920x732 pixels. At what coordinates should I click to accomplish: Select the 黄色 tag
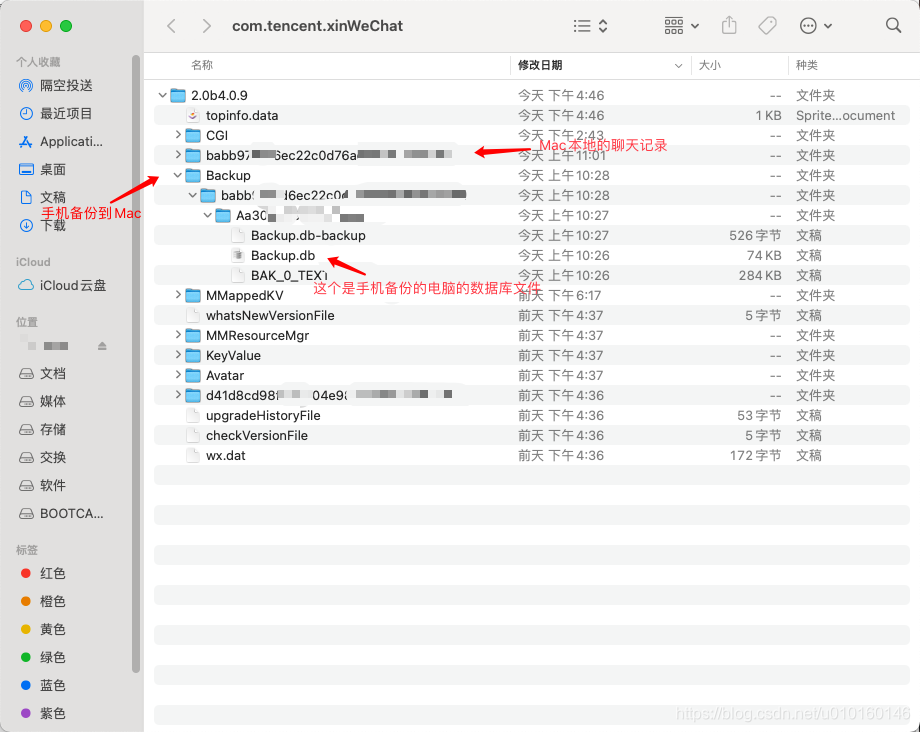(x=42, y=629)
